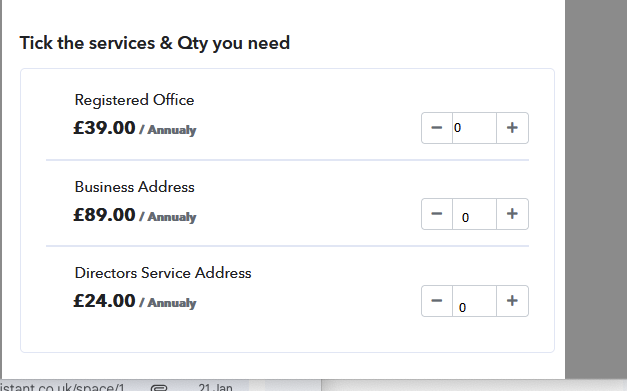Click the services and Qty heading
Viewport: 627px width, 391px height.
click(155, 43)
